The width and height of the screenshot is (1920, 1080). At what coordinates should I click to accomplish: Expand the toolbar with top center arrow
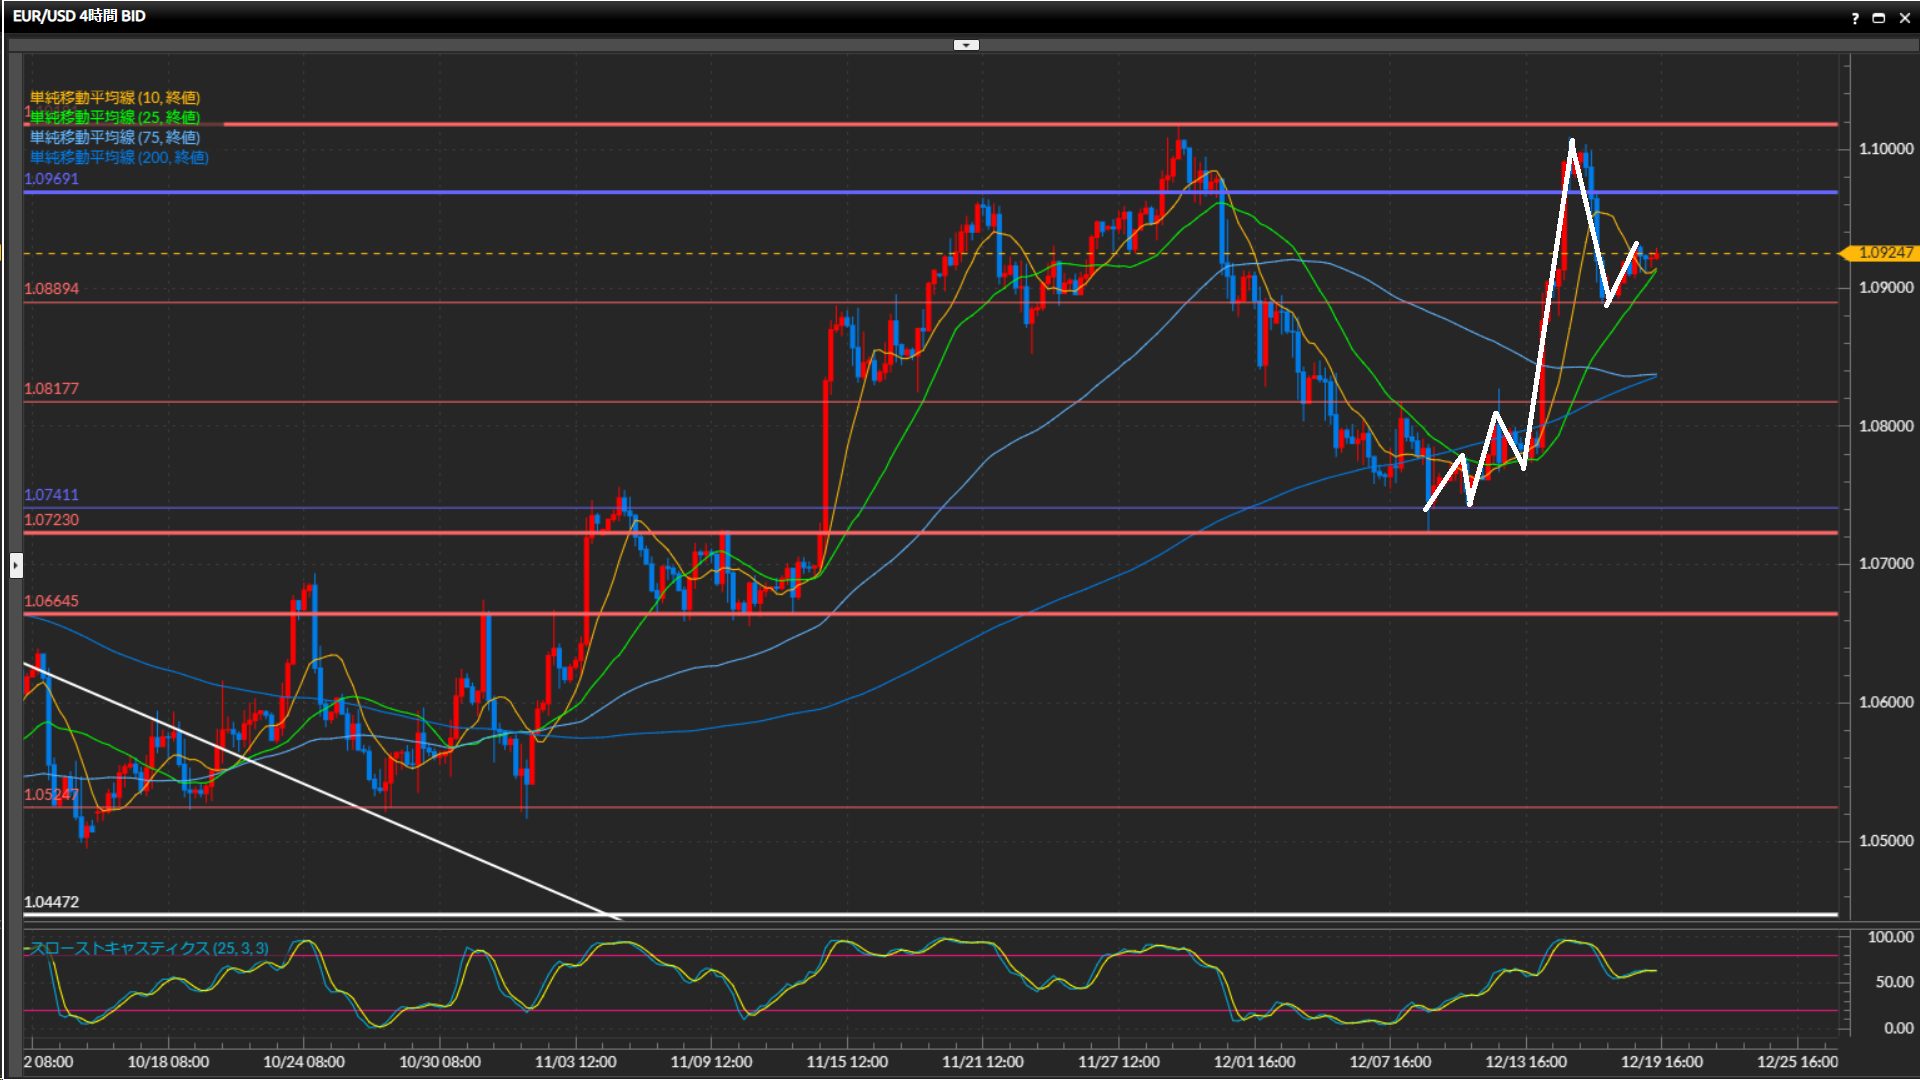click(966, 45)
